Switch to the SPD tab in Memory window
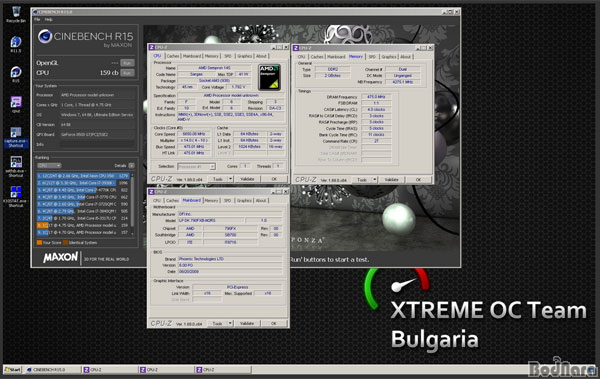Screen dimensions: 600x379 (372, 57)
